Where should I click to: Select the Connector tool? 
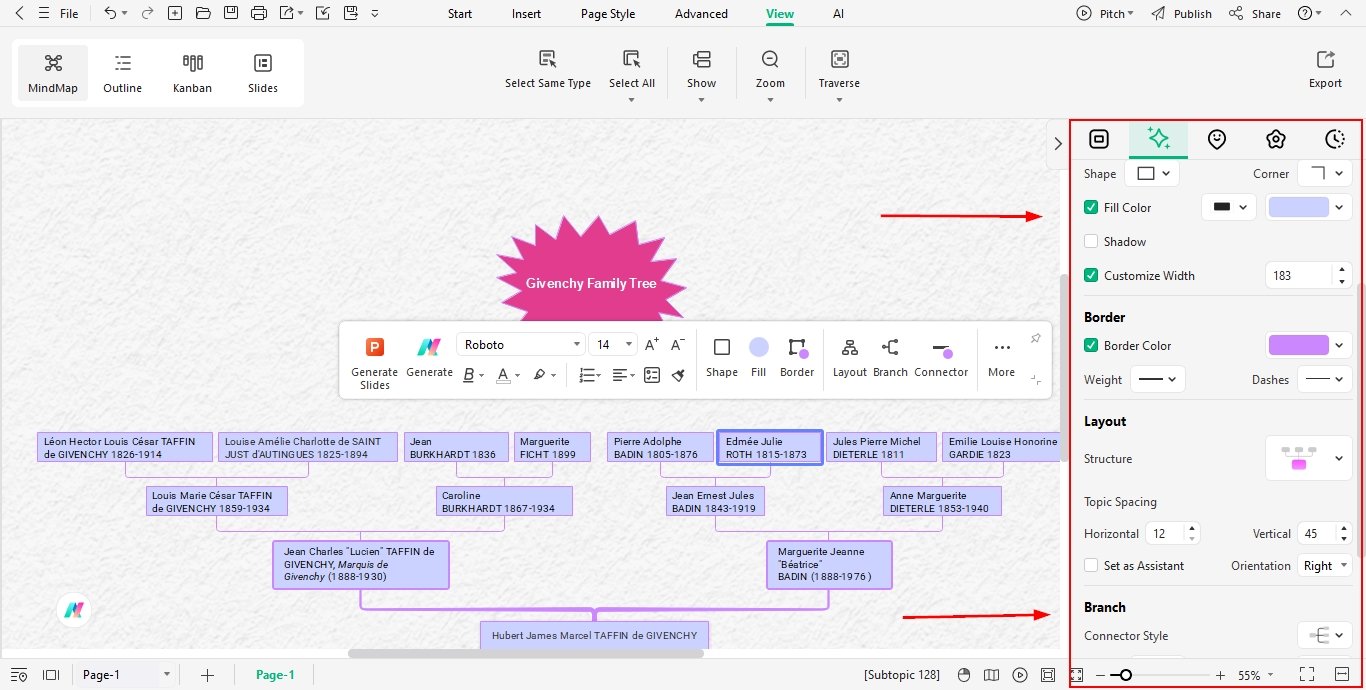point(941,357)
